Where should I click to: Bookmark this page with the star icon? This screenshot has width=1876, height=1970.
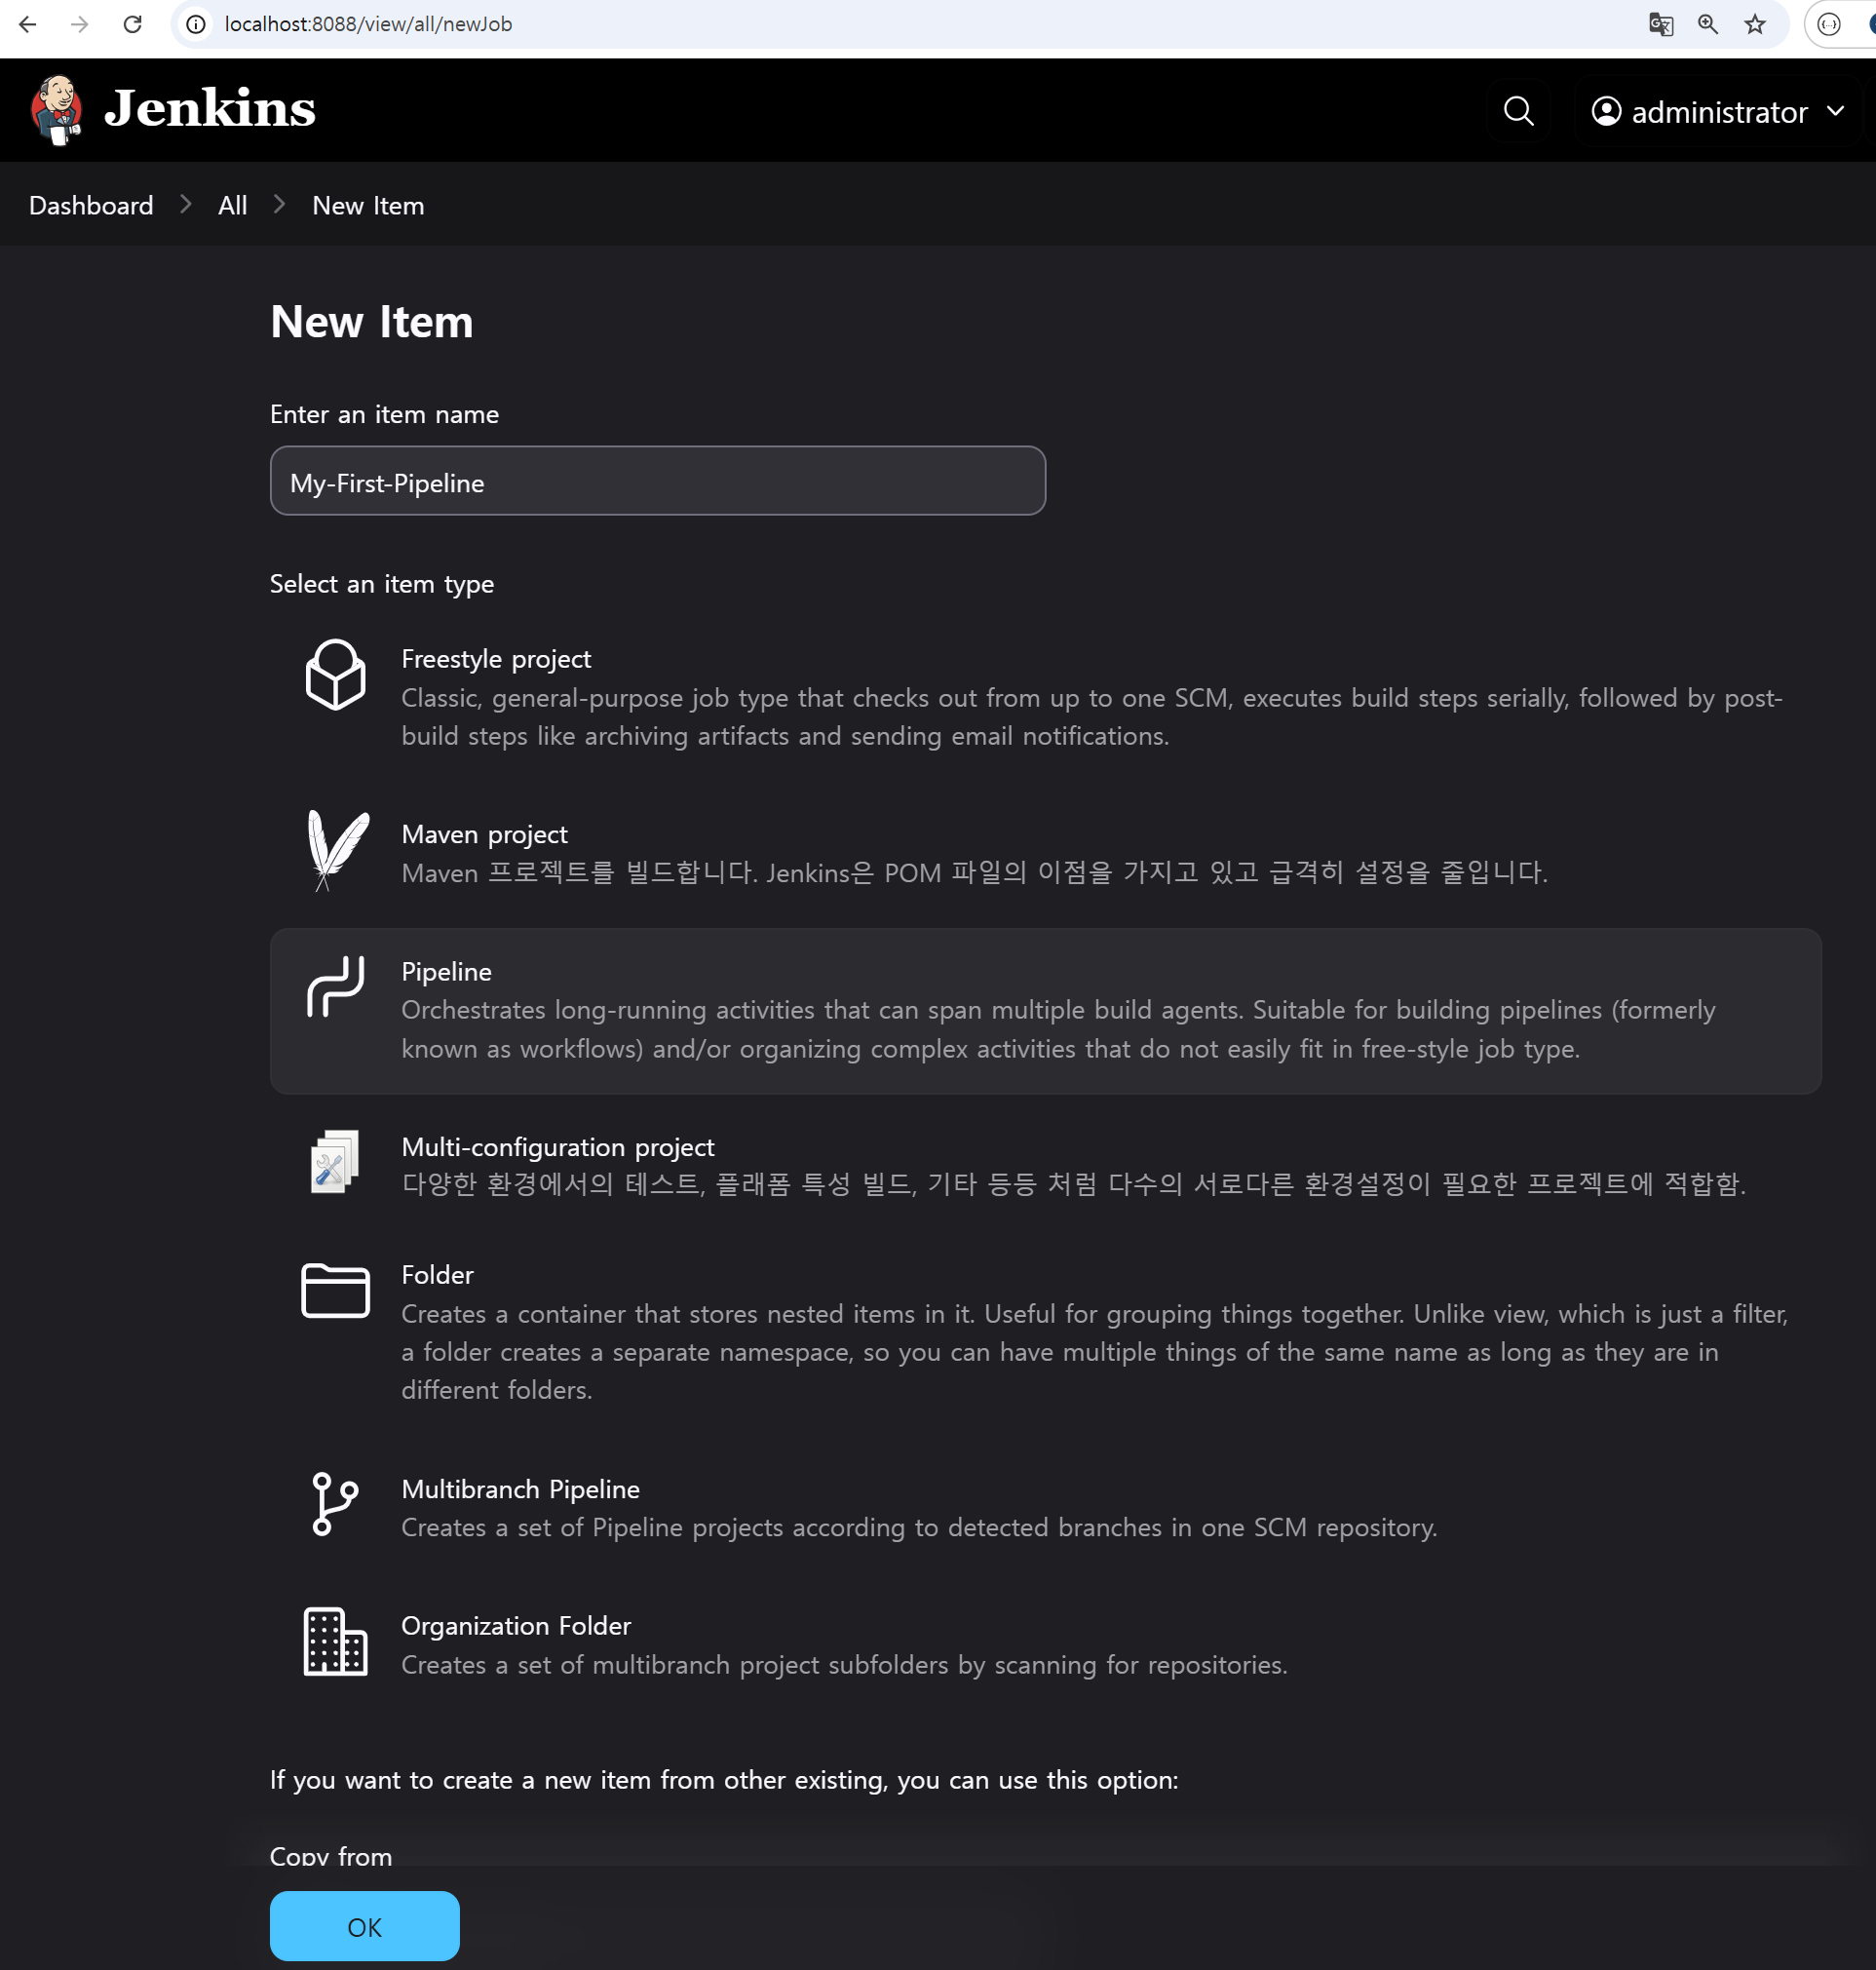point(1755,24)
